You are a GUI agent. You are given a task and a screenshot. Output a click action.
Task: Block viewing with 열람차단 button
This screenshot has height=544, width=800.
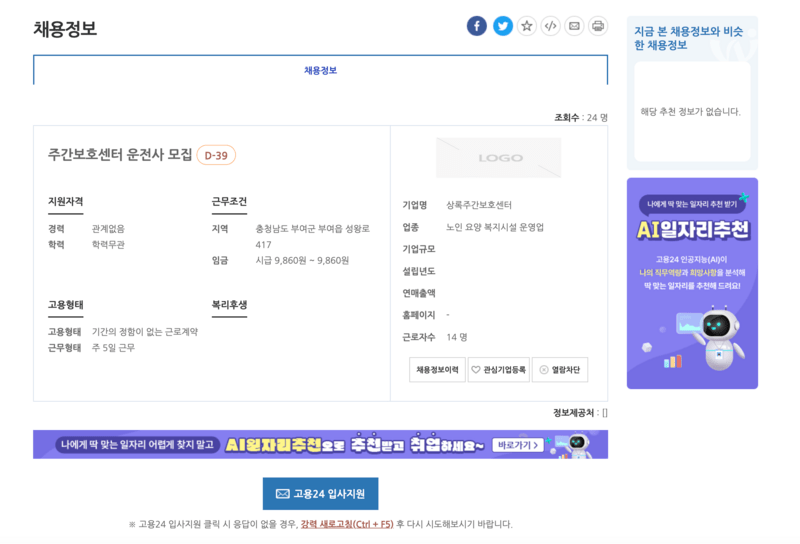560,369
